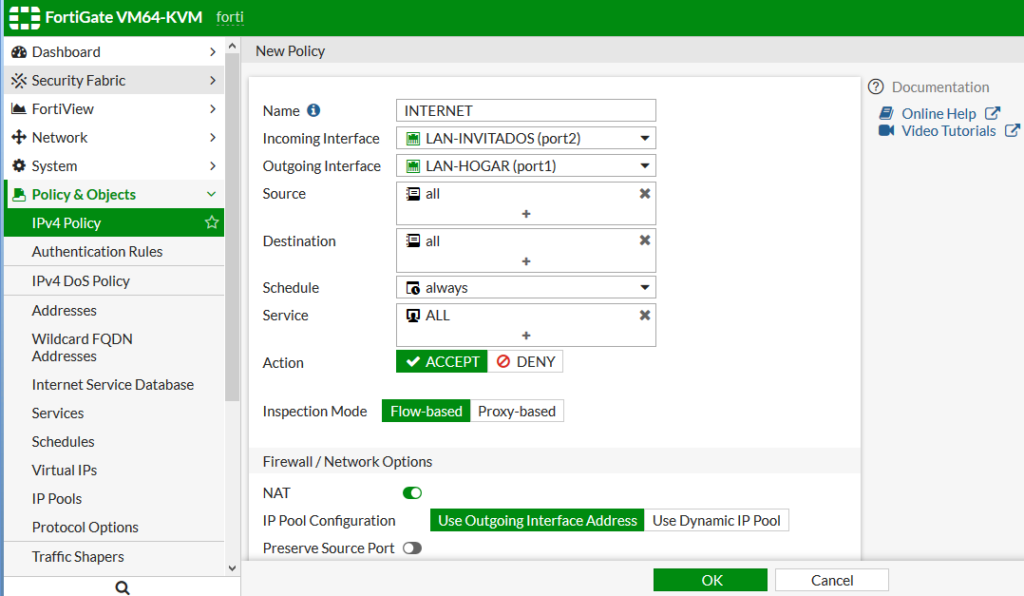Open the Online Help link
The width and height of the screenshot is (1024, 596).
tap(938, 114)
